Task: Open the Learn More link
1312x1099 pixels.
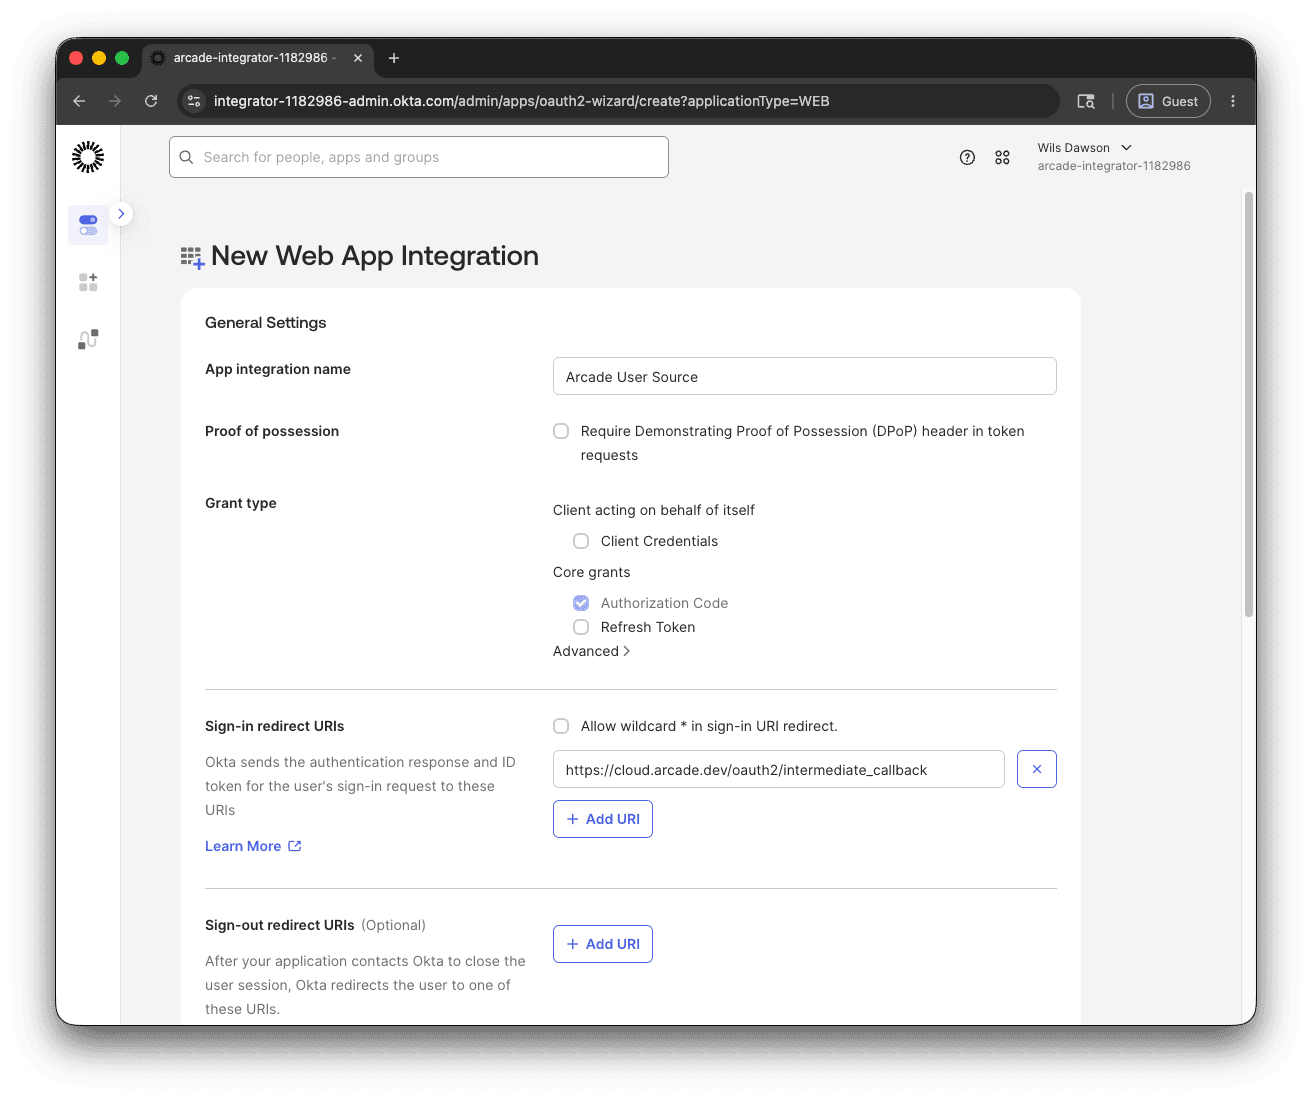Action: click(x=253, y=846)
